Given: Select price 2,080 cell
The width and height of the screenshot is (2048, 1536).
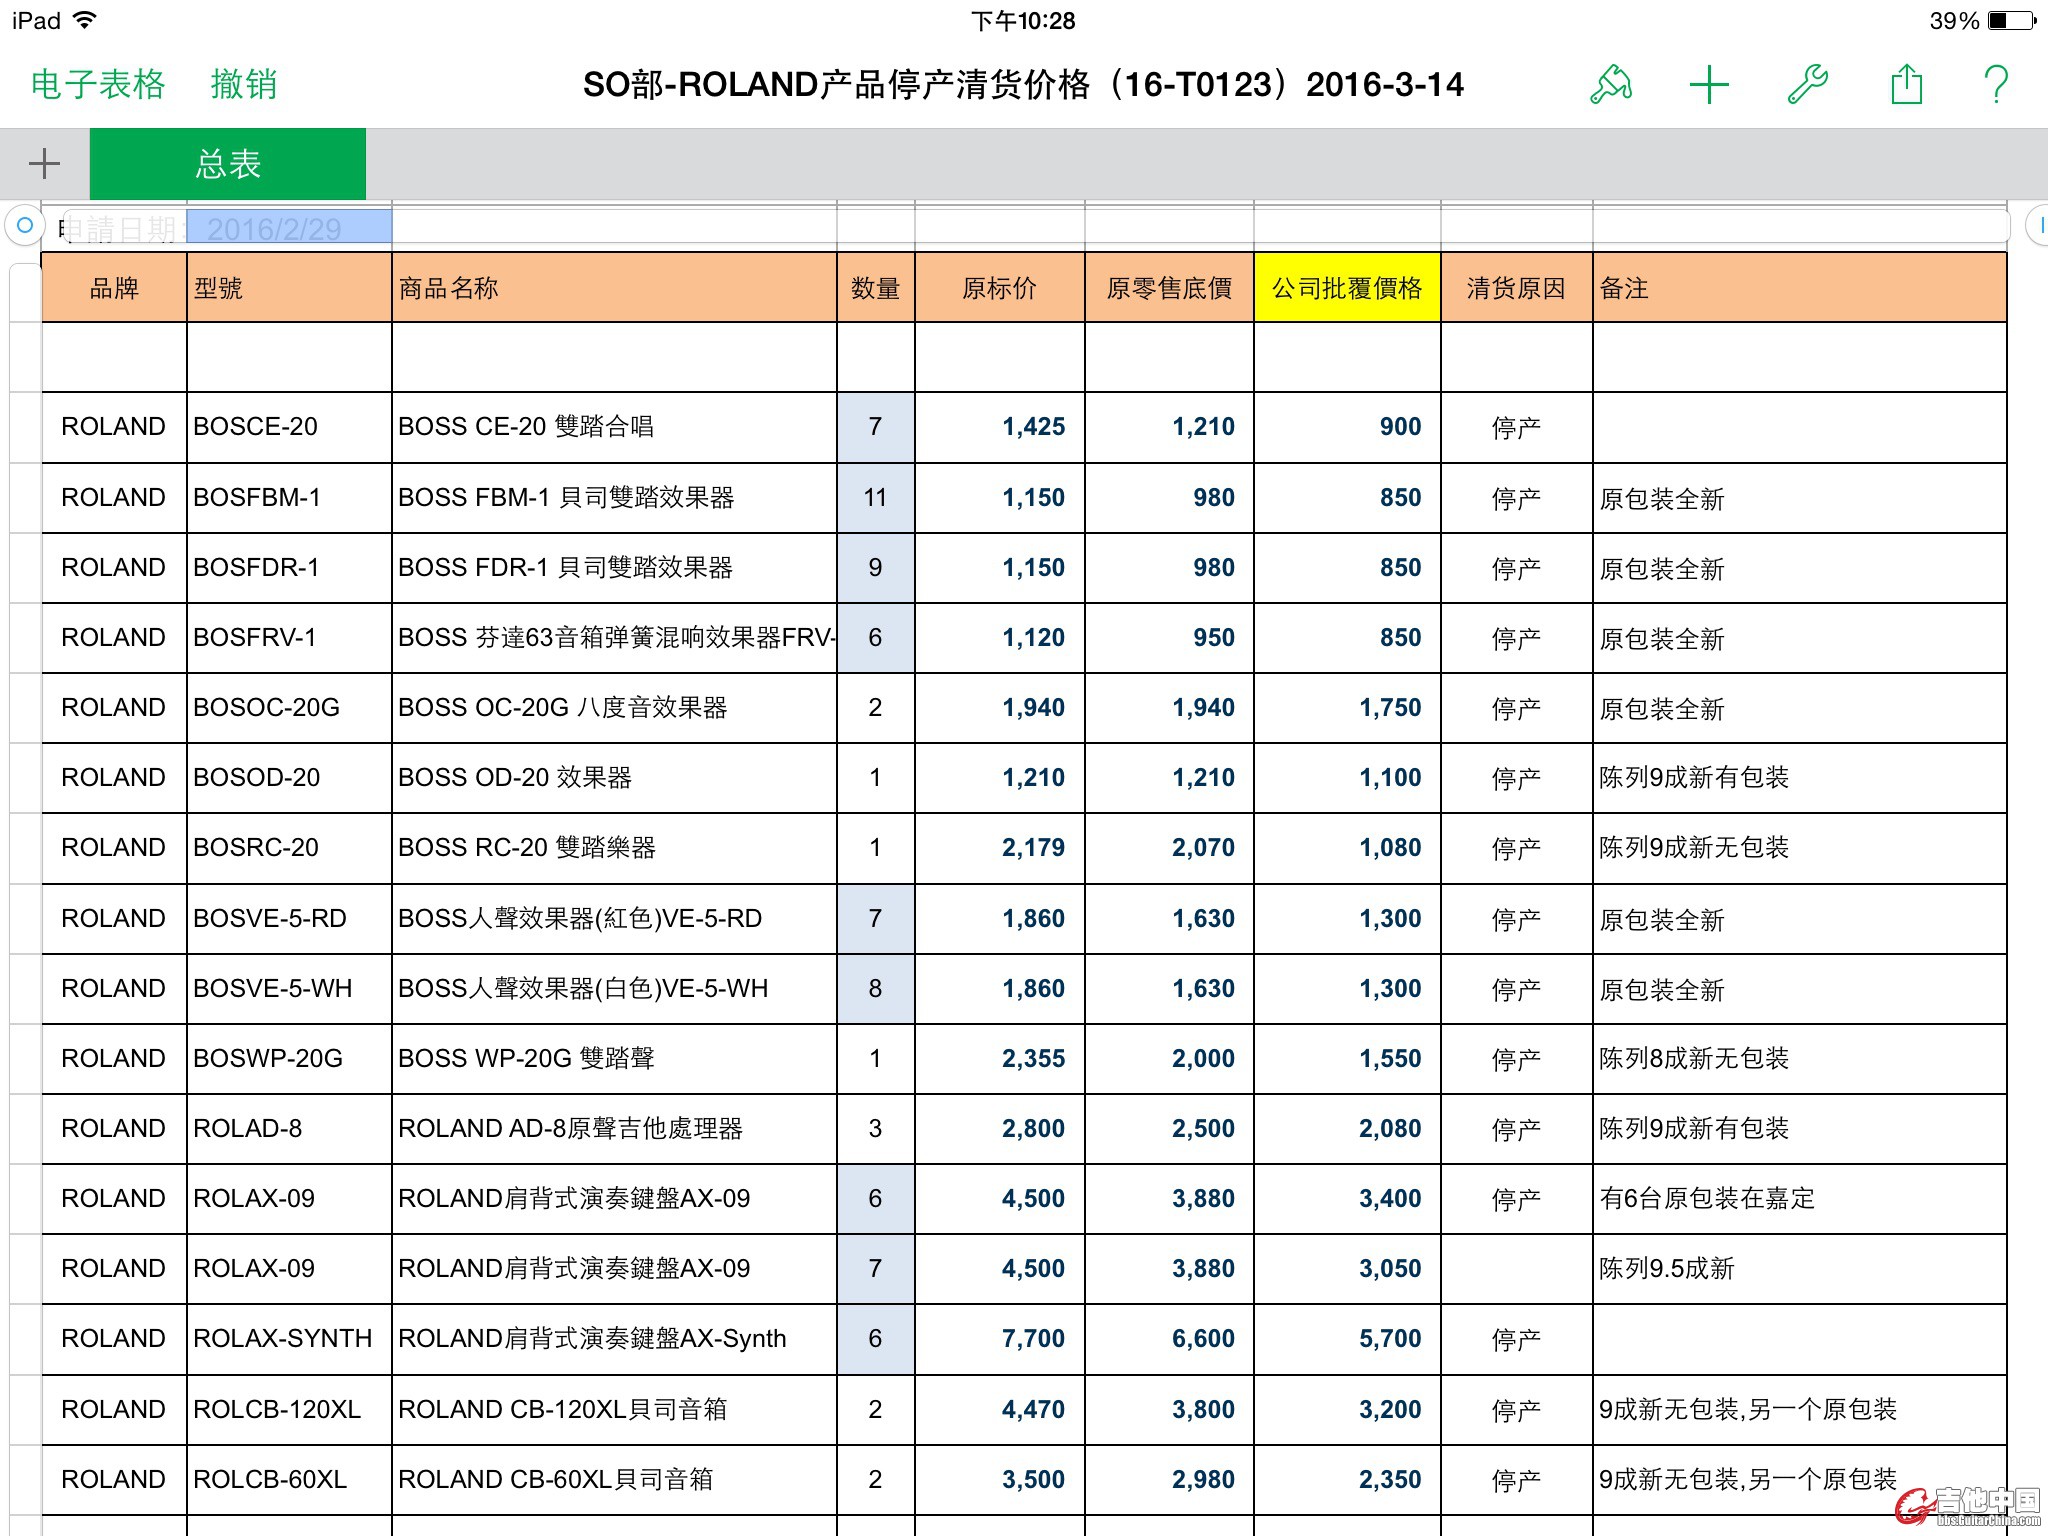Looking at the screenshot, I should click(1347, 1128).
